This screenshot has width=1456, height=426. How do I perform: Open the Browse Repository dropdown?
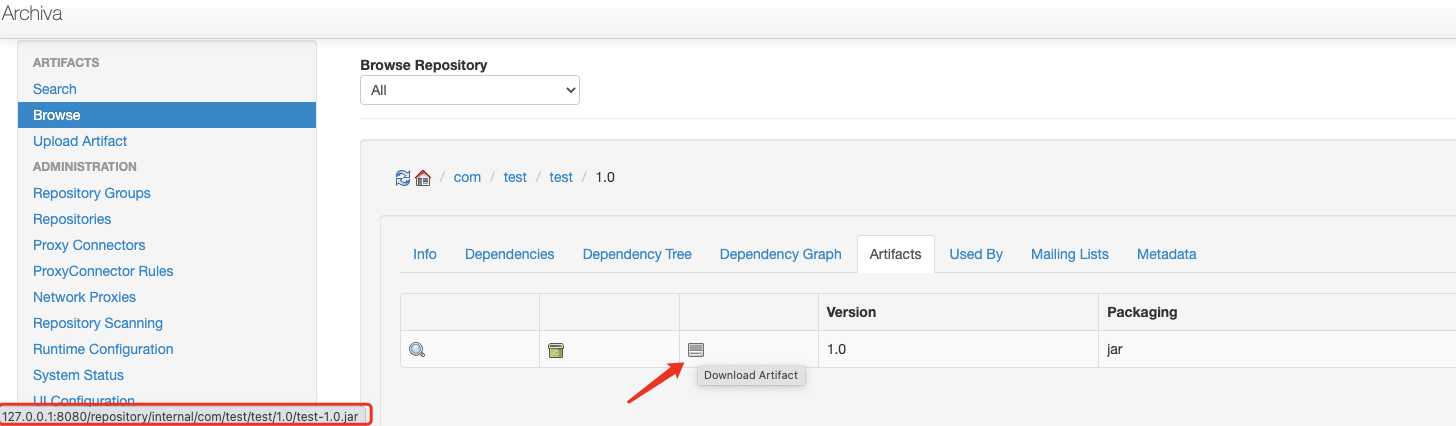pos(470,90)
